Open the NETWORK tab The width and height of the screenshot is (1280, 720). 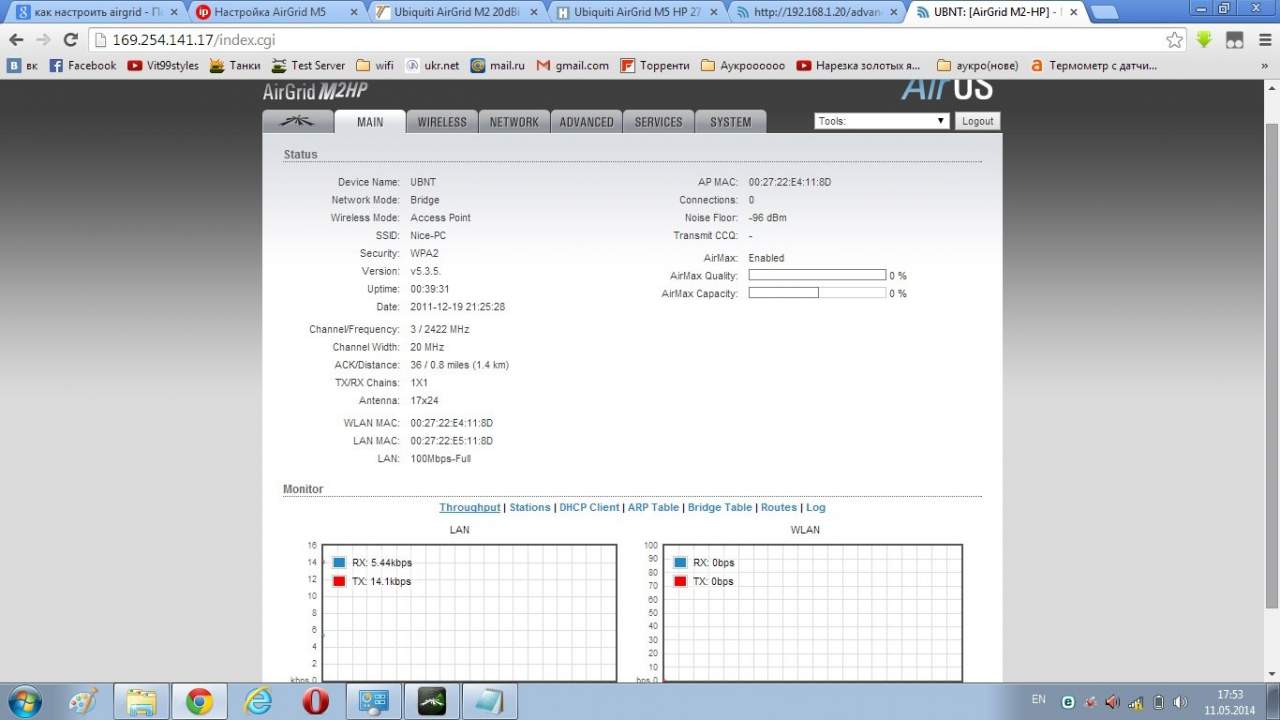coord(514,122)
